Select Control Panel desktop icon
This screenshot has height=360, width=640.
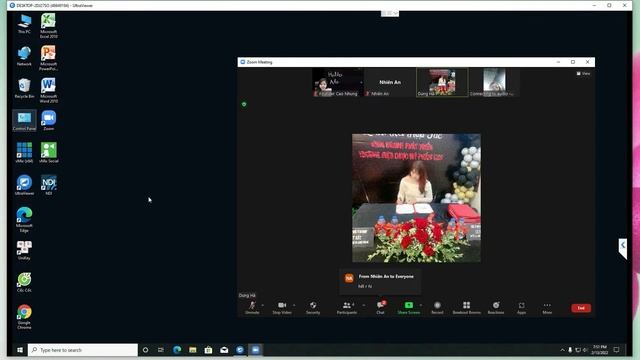pos(24,120)
